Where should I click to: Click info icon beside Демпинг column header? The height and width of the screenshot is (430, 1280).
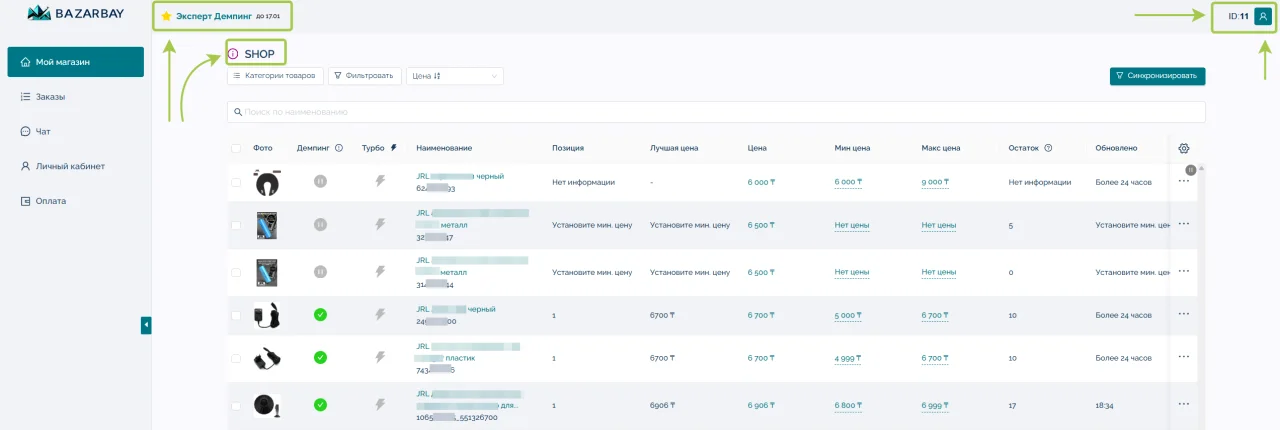tap(339, 148)
